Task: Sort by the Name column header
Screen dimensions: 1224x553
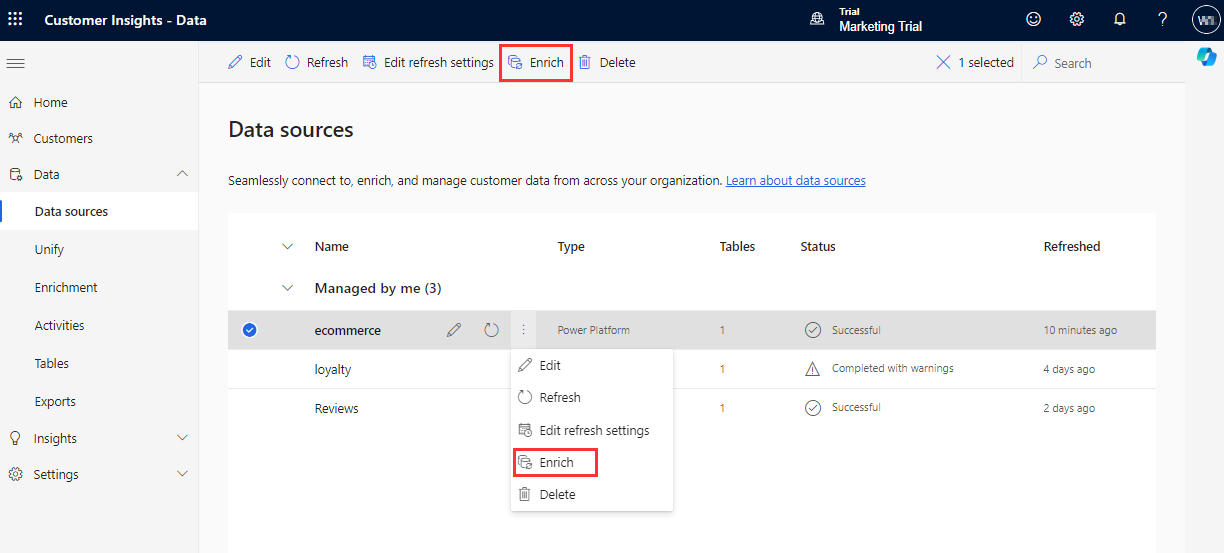Action: tap(332, 246)
